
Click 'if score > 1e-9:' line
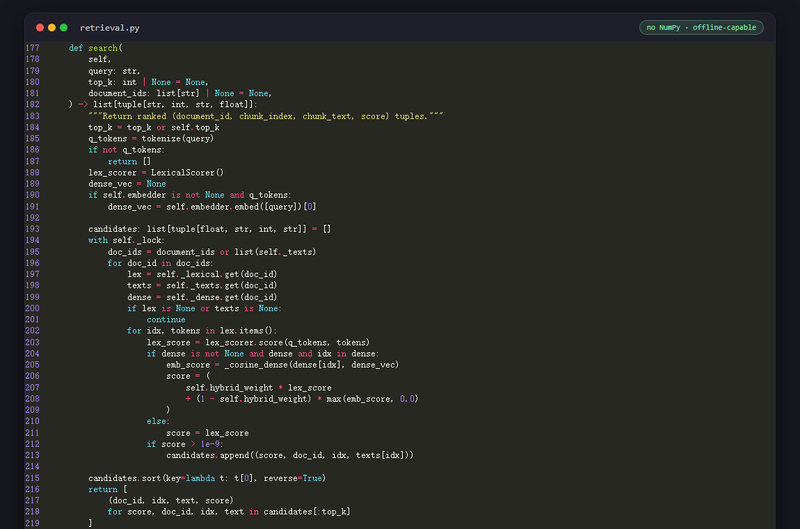coord(185,444)
